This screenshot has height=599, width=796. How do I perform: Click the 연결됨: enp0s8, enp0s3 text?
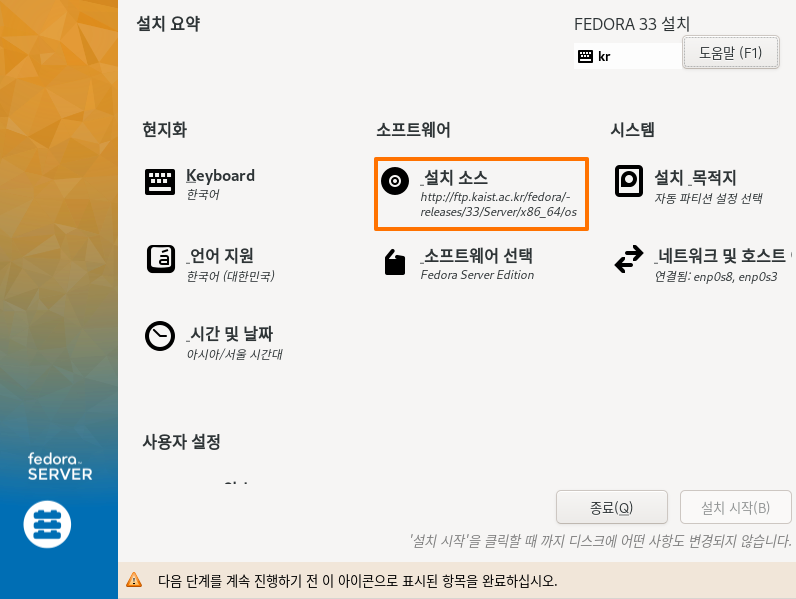pos(716,277)
